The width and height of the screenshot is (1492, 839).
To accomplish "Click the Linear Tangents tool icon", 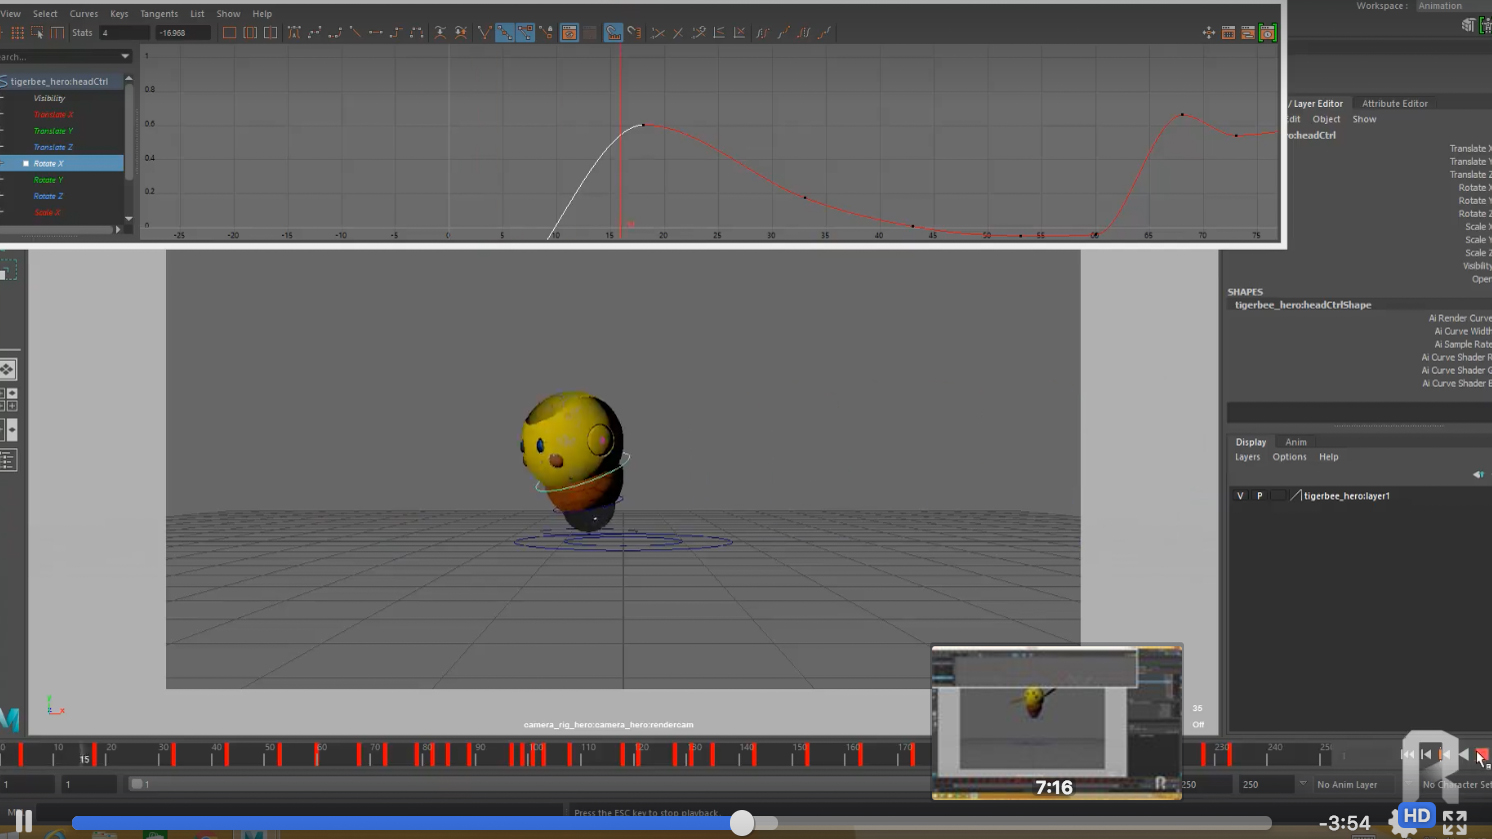I will point(355,33).
